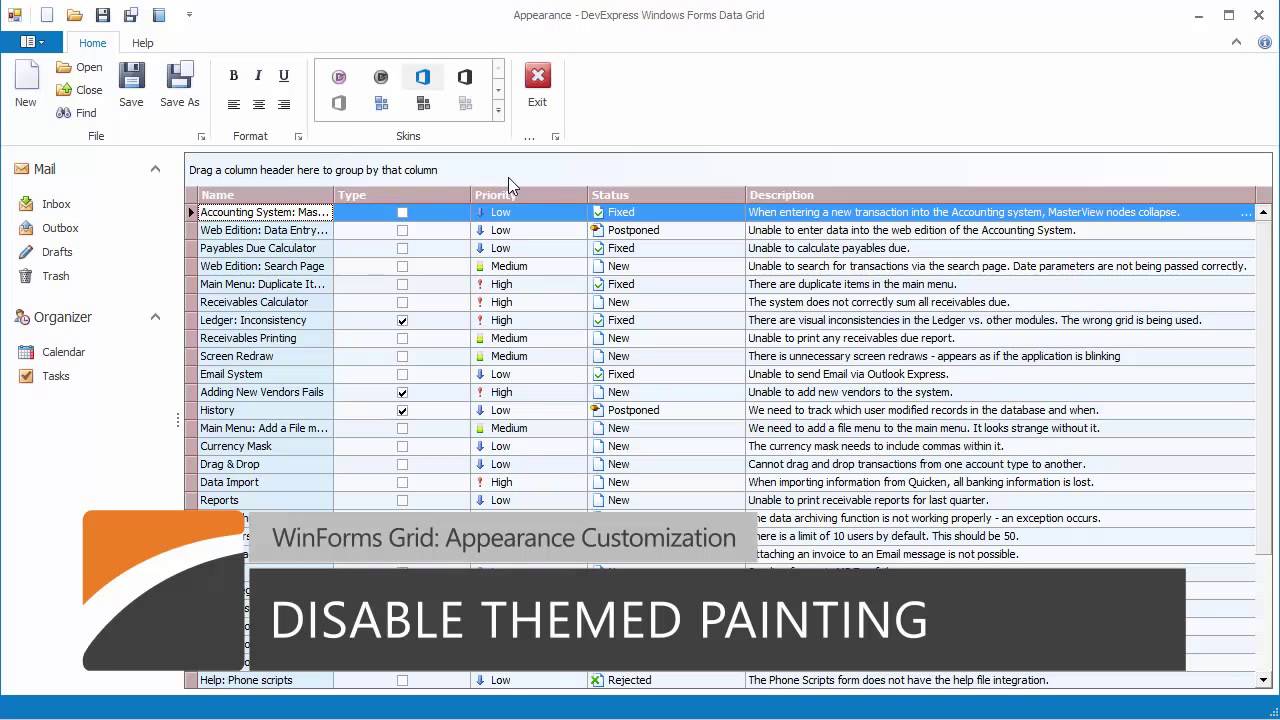Click quick access save disk icon
This screenshot has height=720, width=1280.
coord(103,15)
